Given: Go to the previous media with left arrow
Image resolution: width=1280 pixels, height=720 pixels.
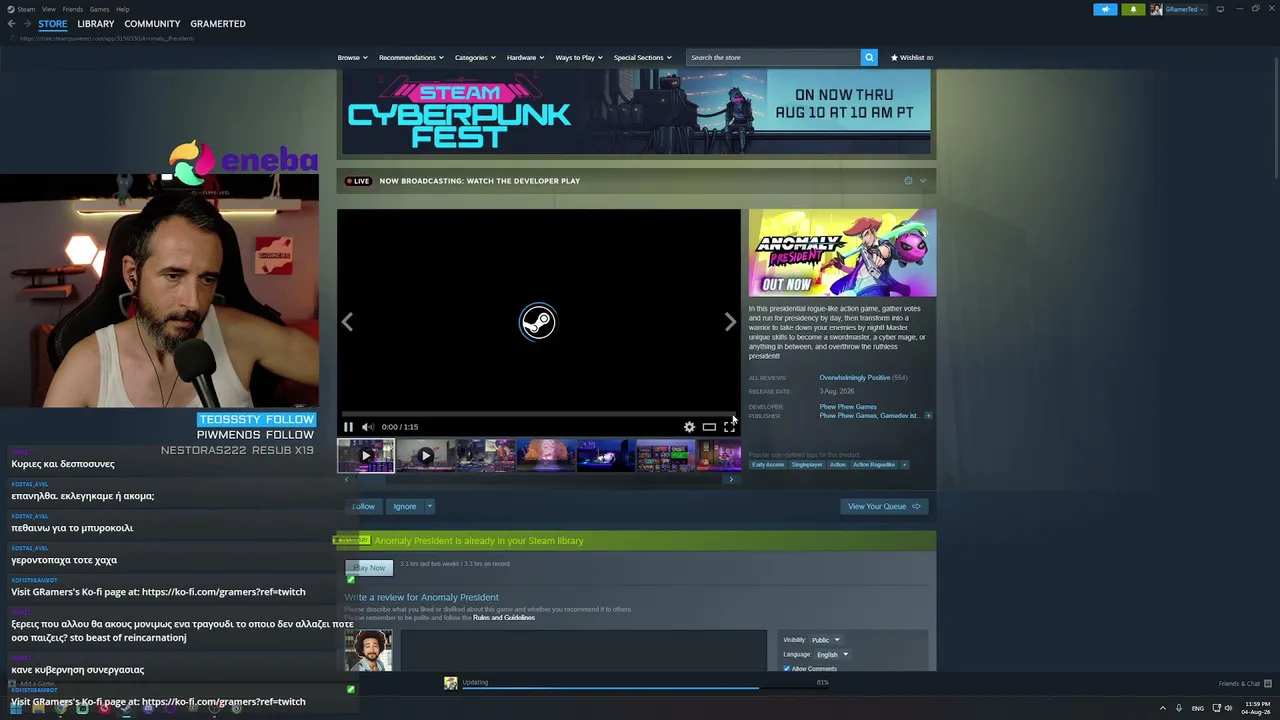Looking at the screenshot, I should tap(347, 322).
